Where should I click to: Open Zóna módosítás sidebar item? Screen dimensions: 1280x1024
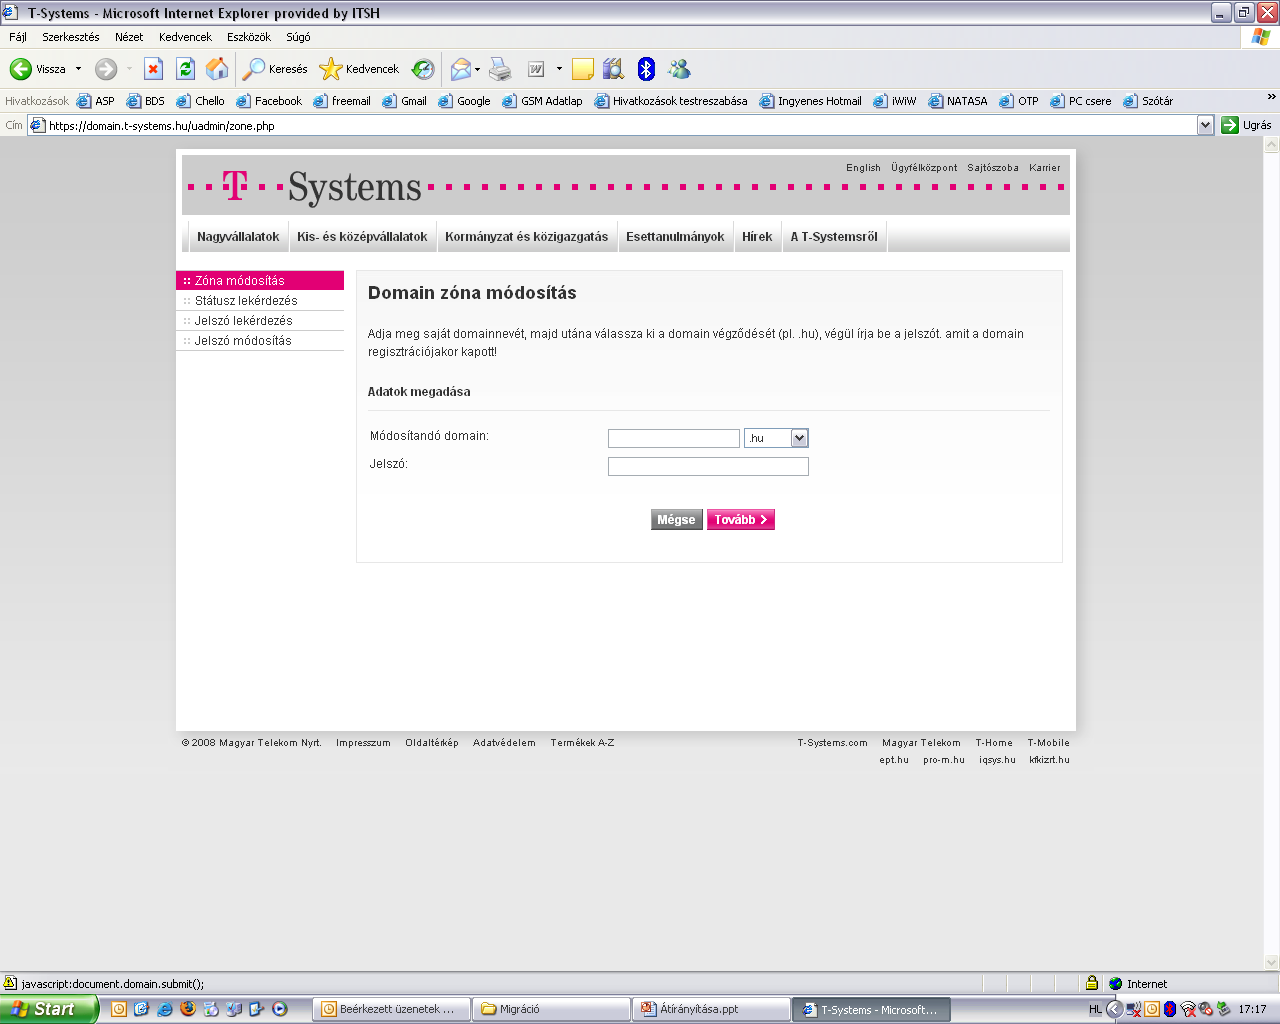tap(260, 281)
